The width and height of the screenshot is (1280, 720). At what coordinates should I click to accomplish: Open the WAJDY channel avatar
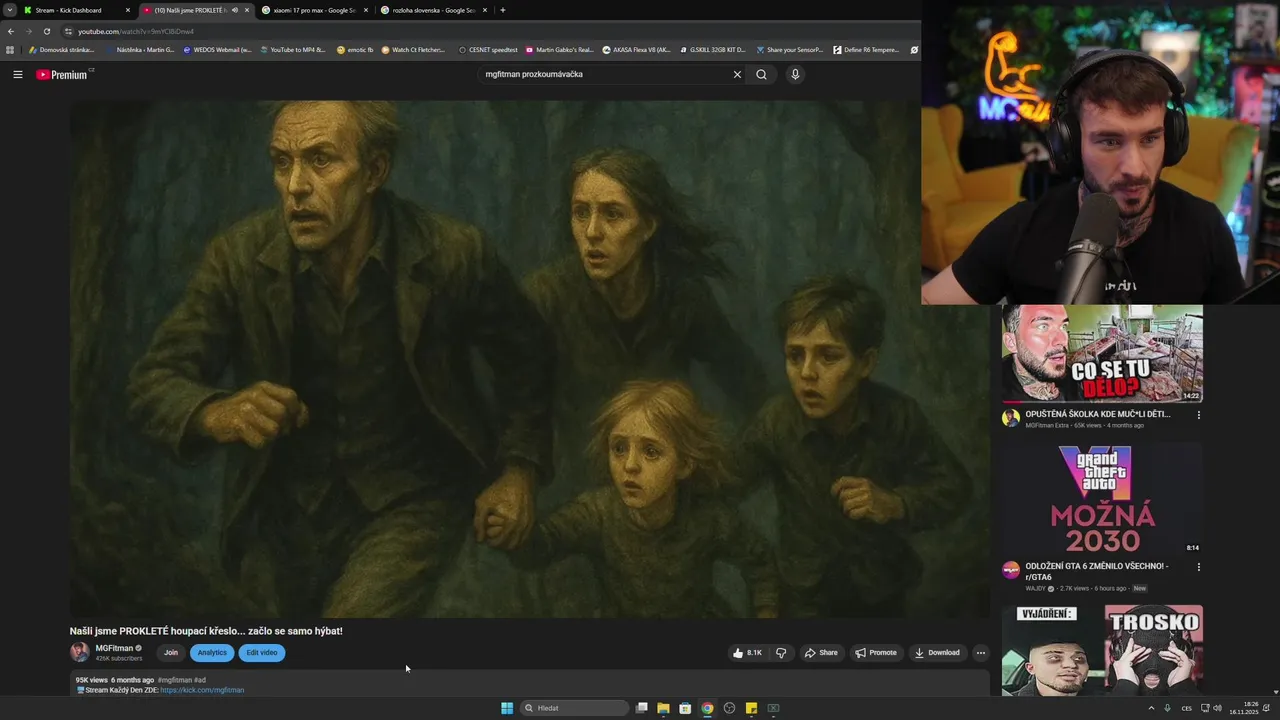pyautogui.click(x=1011, y=570)
